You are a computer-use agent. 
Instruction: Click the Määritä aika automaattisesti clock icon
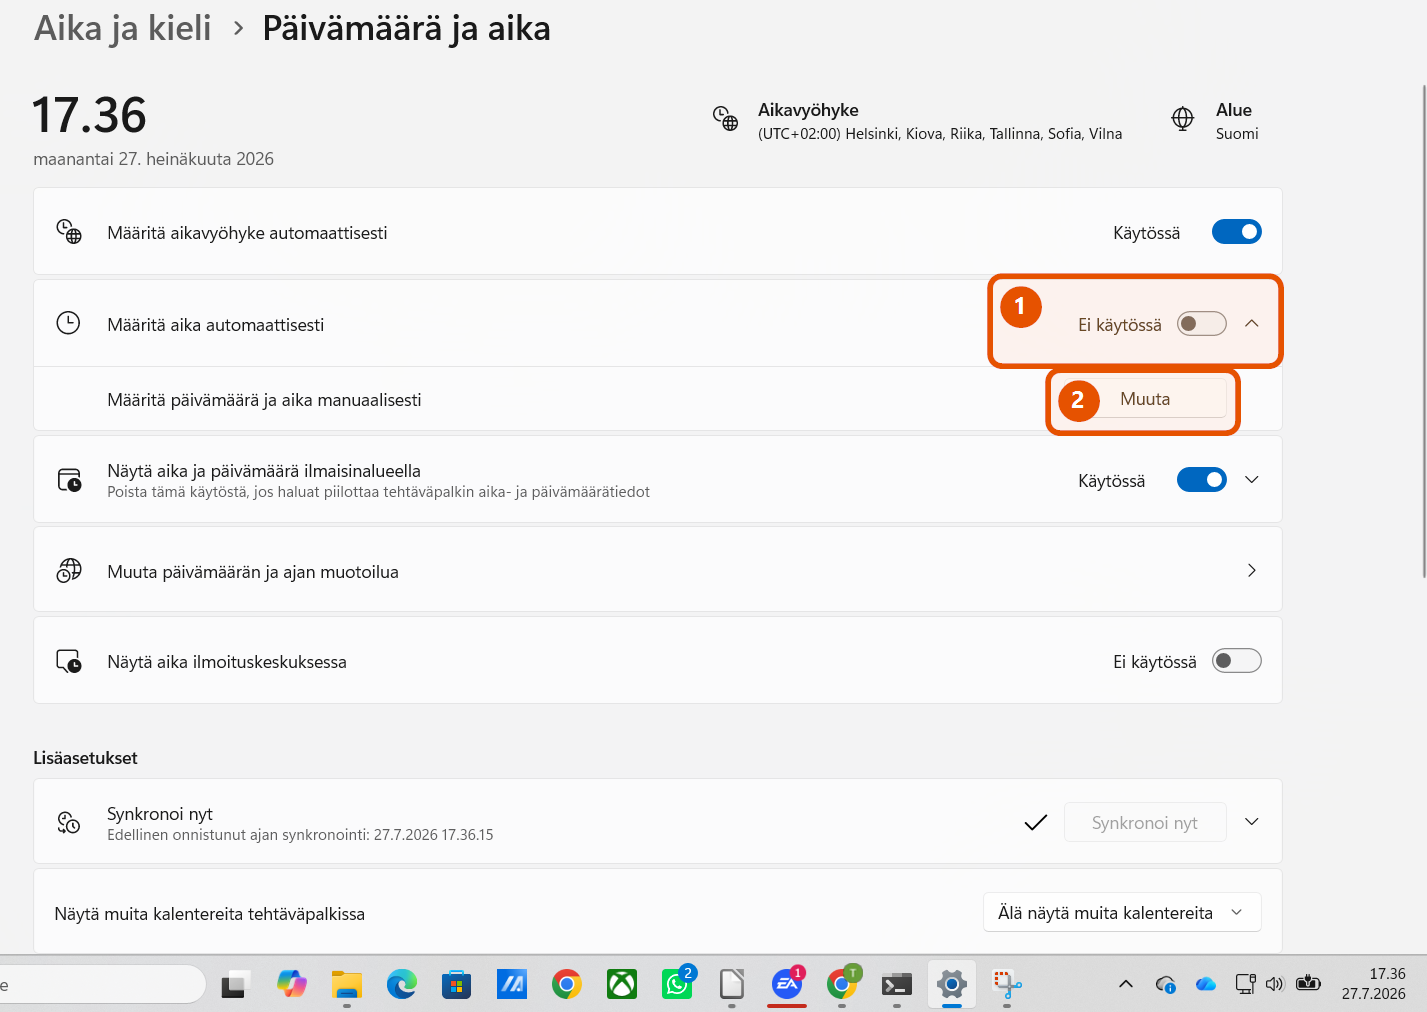[x=68, y=323]
